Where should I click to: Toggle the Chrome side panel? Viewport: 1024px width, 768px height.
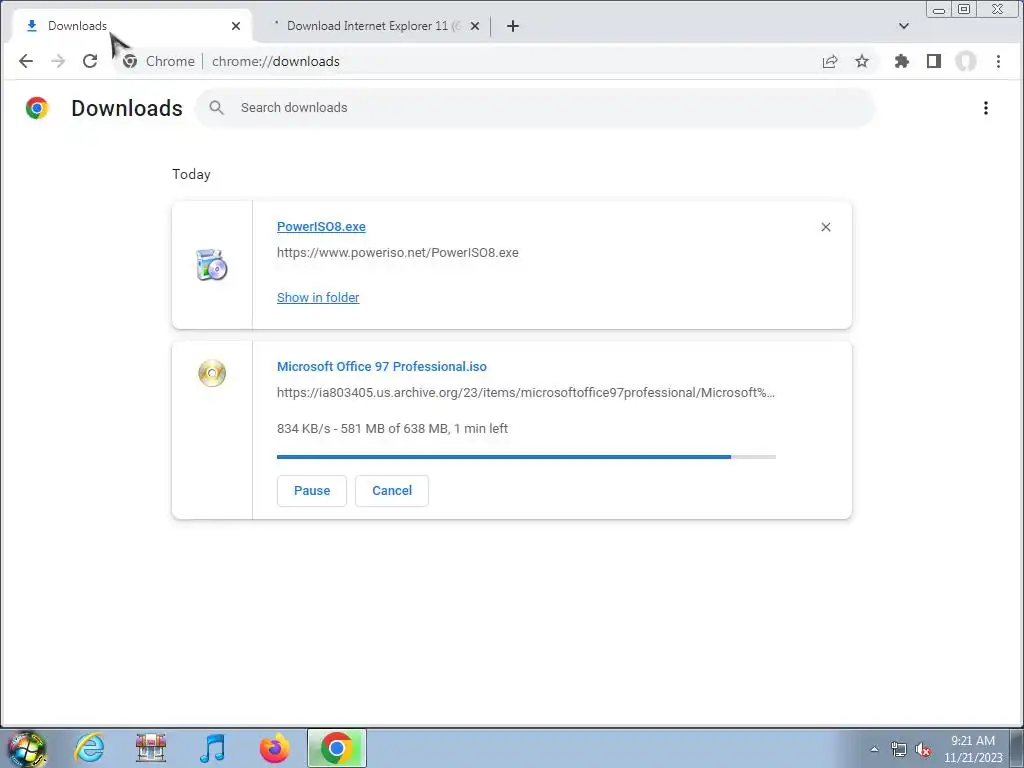tap(934, 61)
